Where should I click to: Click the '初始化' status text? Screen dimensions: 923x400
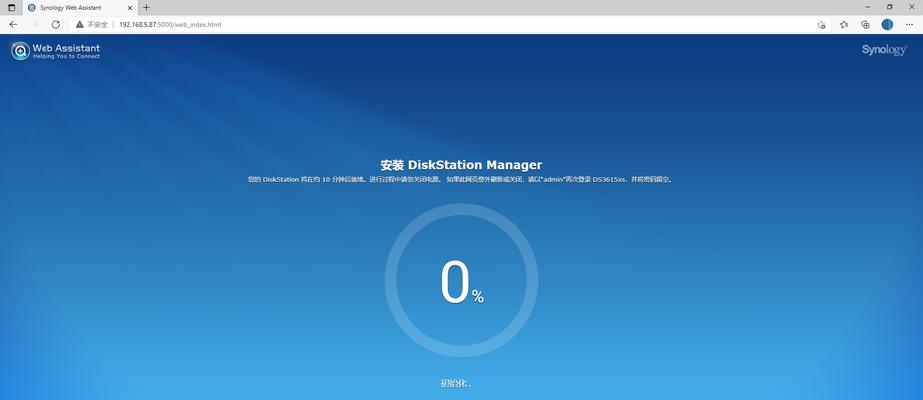(x=456, y=384)
